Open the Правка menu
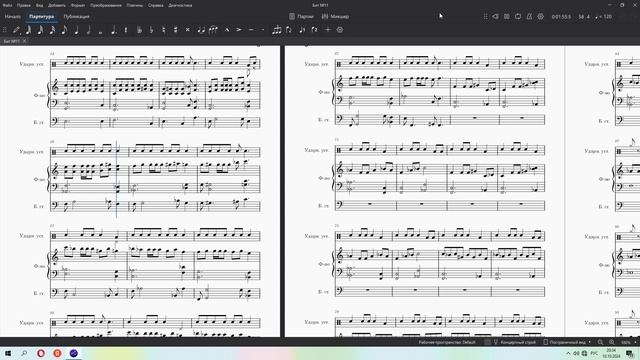 coord(24,5)
